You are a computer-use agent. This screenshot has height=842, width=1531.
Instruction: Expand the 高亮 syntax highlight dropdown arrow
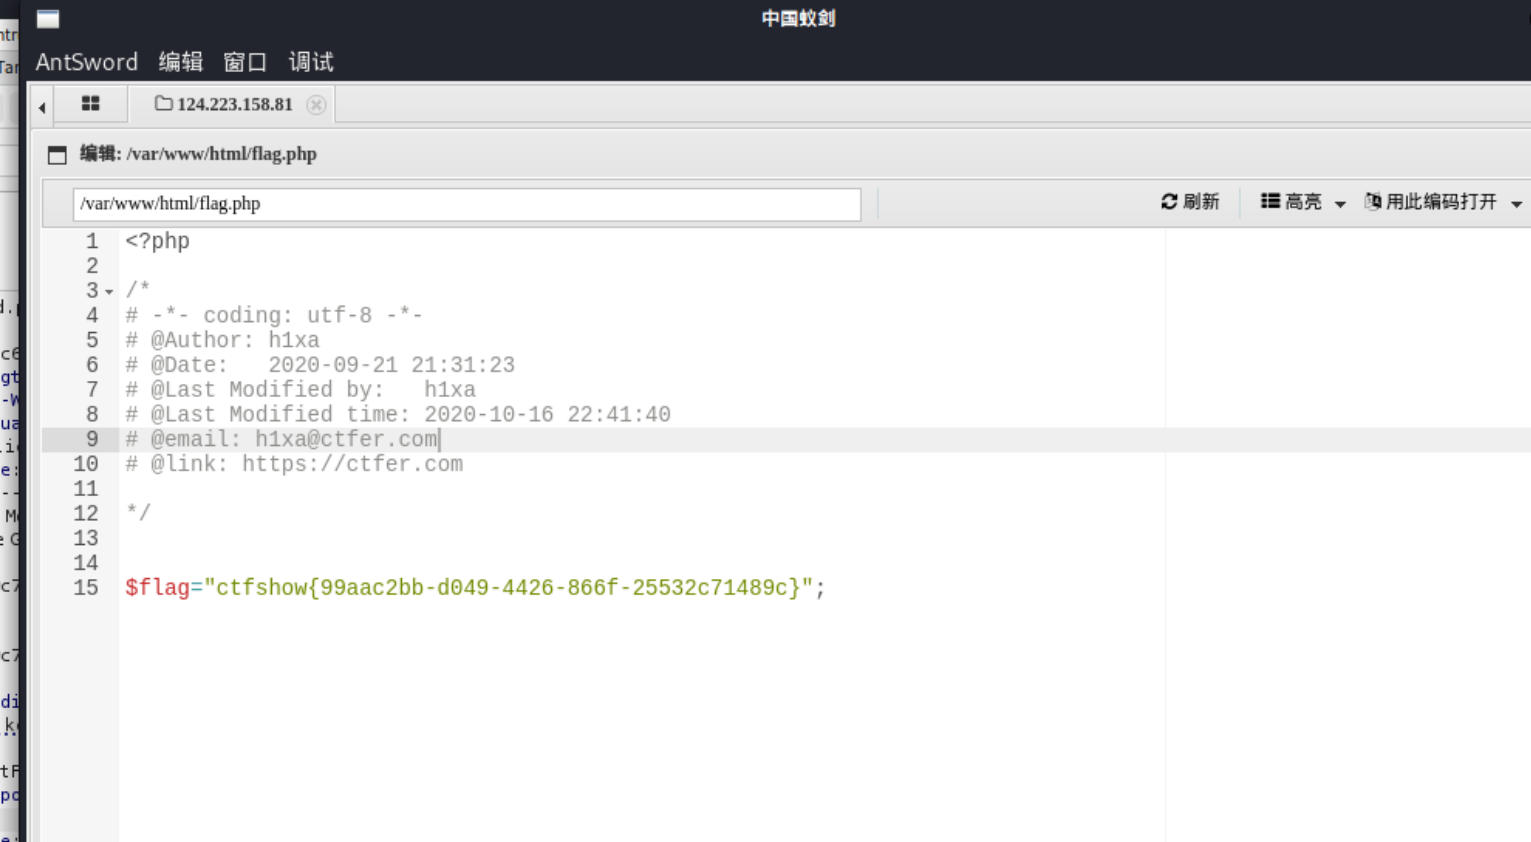(1340, 204)
